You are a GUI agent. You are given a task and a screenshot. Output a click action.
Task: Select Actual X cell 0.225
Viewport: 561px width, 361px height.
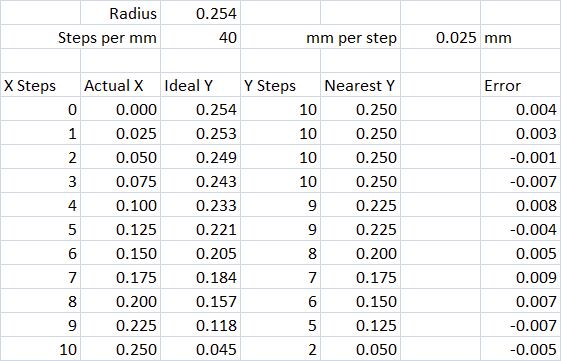pyautogui.click(x=121, y=325)
